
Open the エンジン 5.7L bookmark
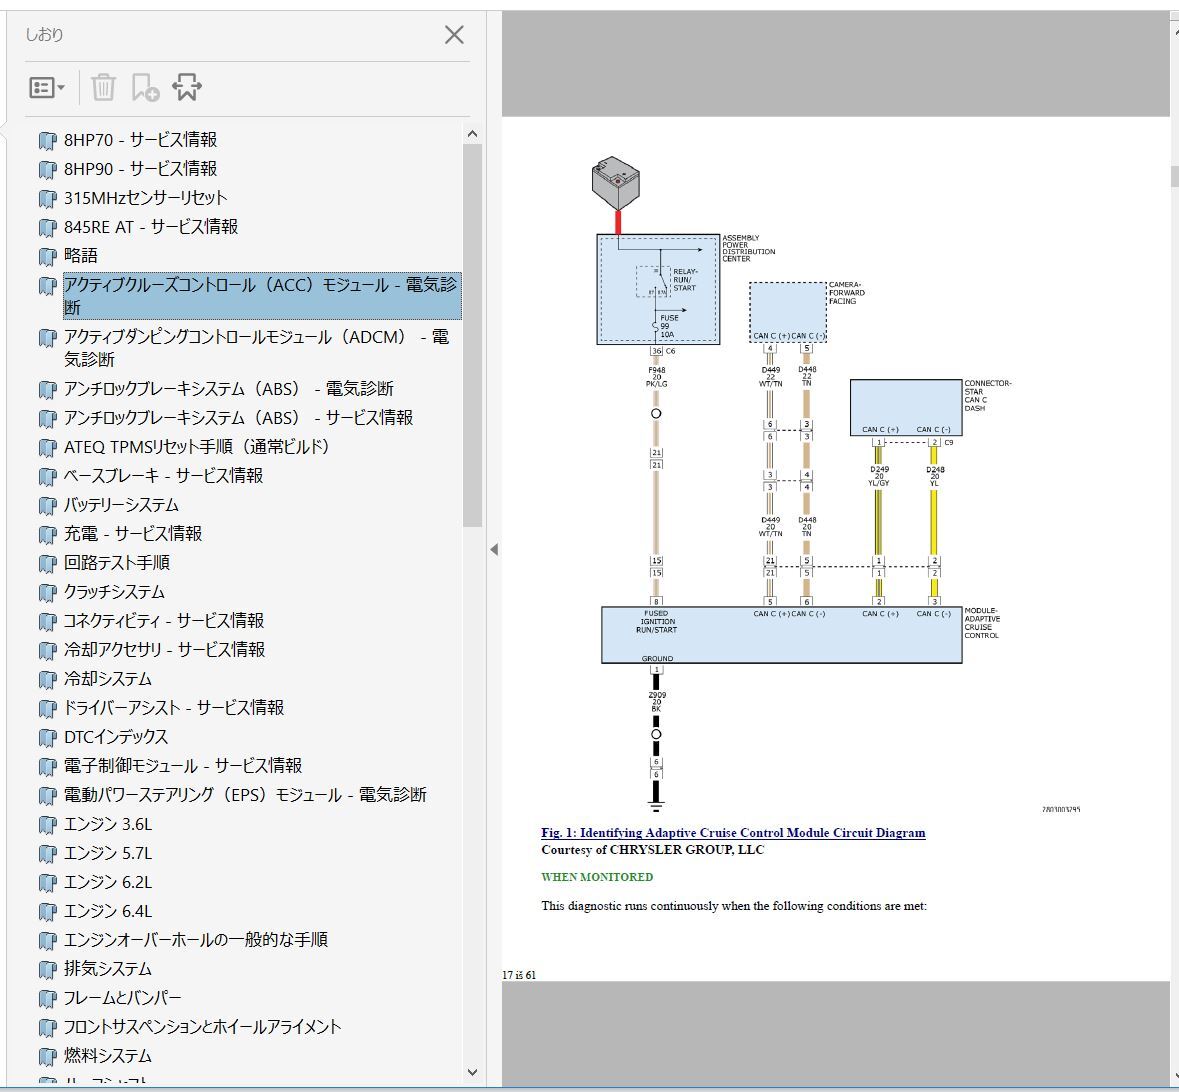(108, 853)
